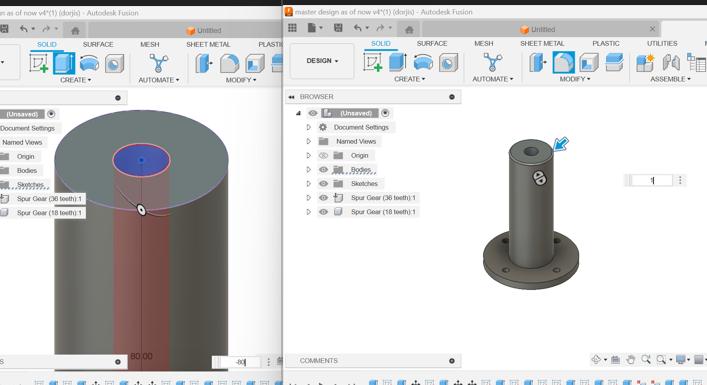
Task: Toggle visibility of the Sketches folder
Action: [323, 183]
